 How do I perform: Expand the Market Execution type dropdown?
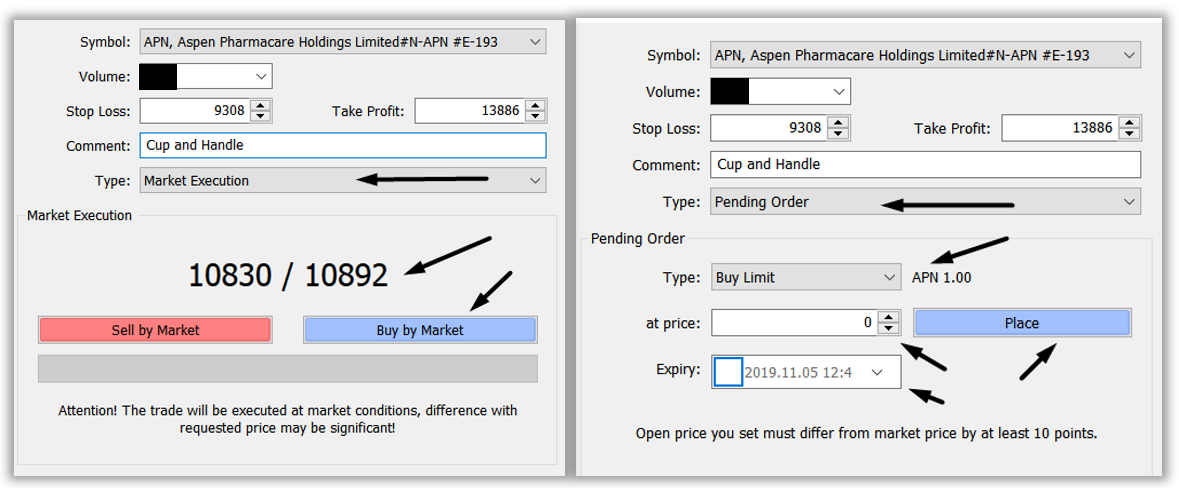[535, 180]
